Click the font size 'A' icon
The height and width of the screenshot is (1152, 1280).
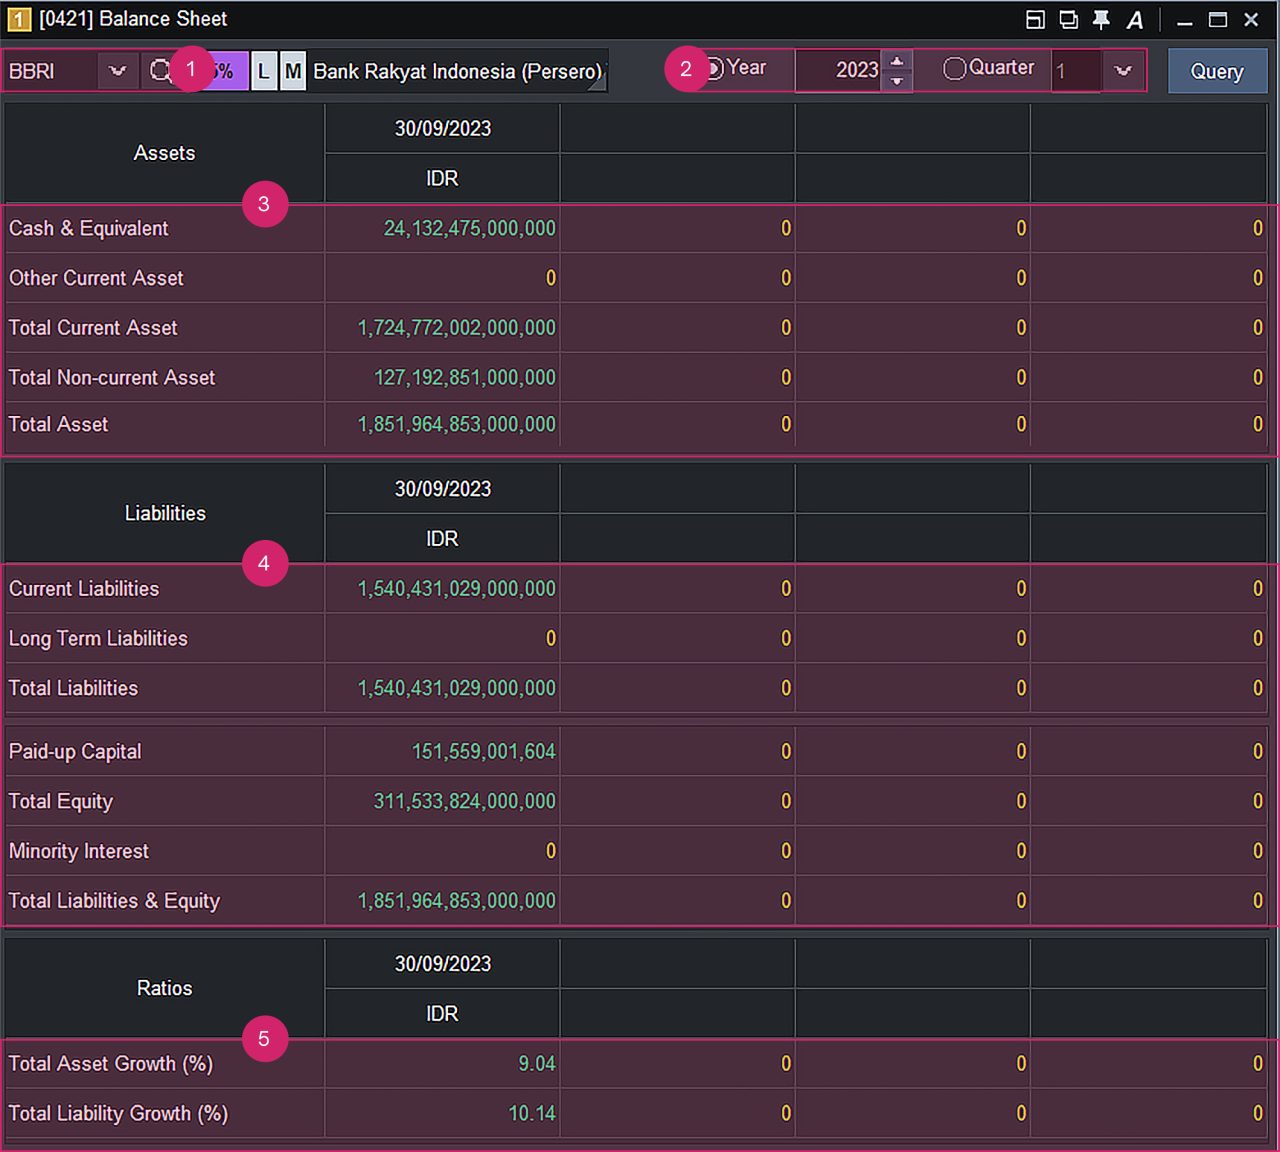(x=1134, y=20)
